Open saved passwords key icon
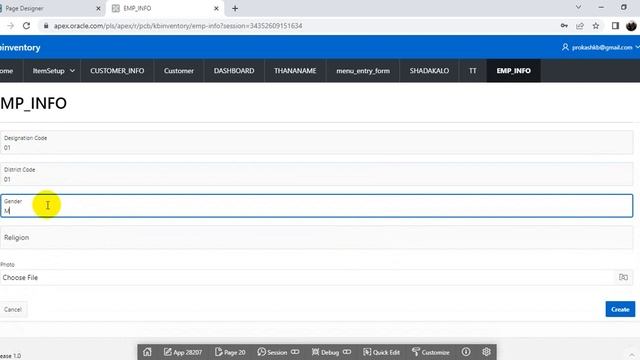 (564, 26)
